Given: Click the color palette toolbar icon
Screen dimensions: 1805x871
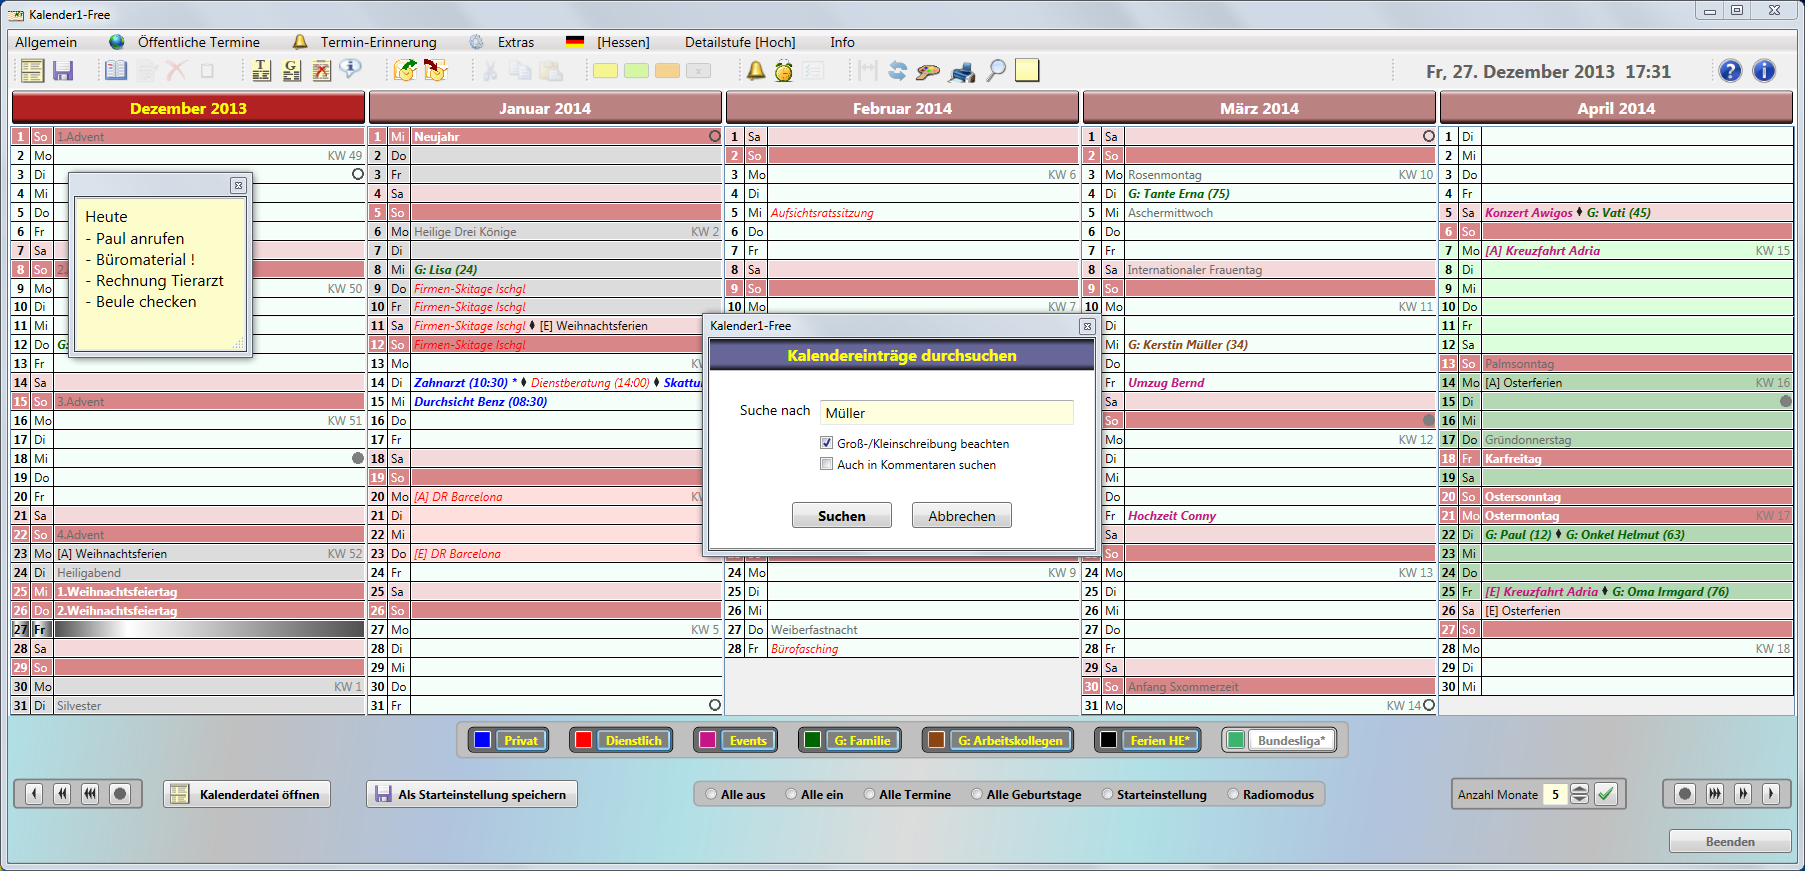Looking at the screenshot, I should pos(928,71).
